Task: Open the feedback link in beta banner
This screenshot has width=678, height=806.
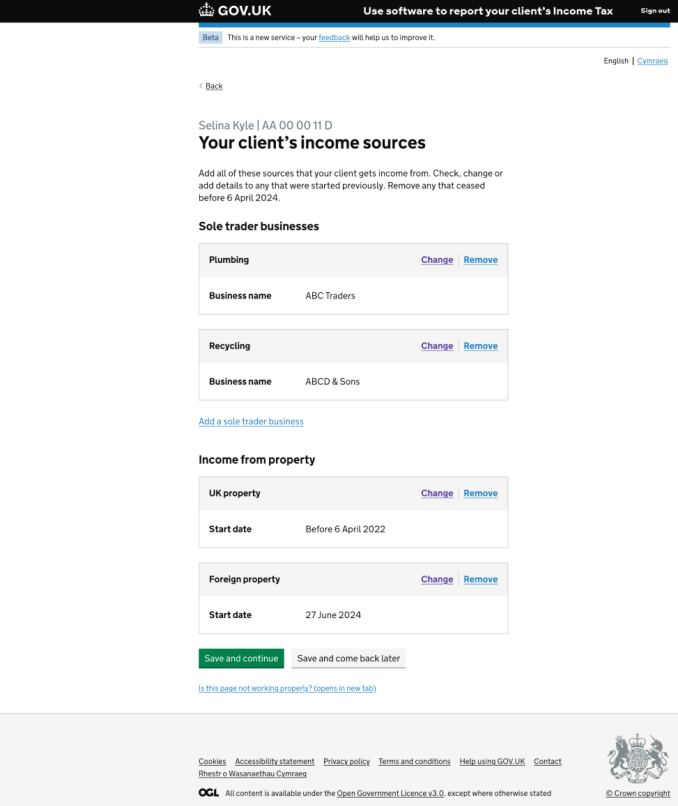Action: click(x=334, y=37)
